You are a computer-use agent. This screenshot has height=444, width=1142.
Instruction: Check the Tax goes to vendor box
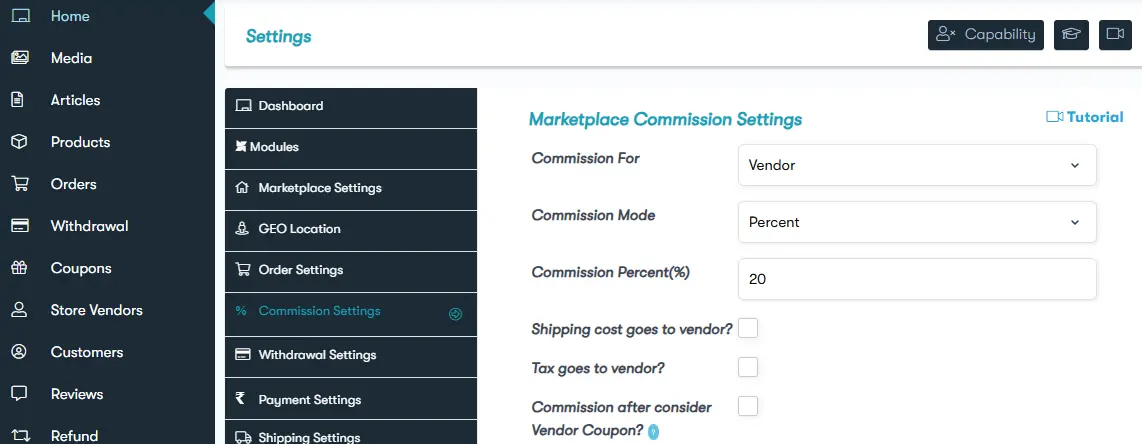pyautogui.click(x=747, y=367)
